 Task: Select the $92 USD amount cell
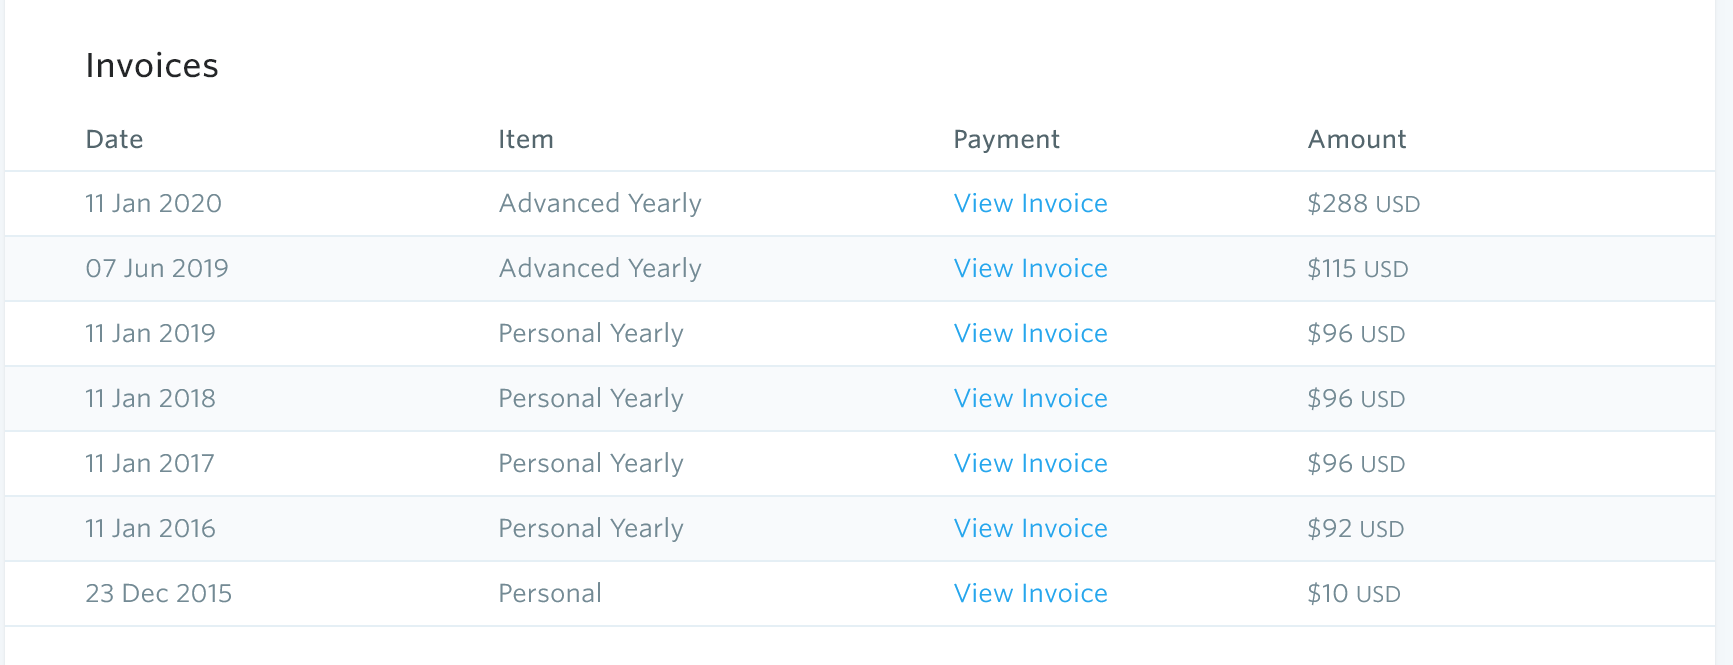tap(1355, 528)
